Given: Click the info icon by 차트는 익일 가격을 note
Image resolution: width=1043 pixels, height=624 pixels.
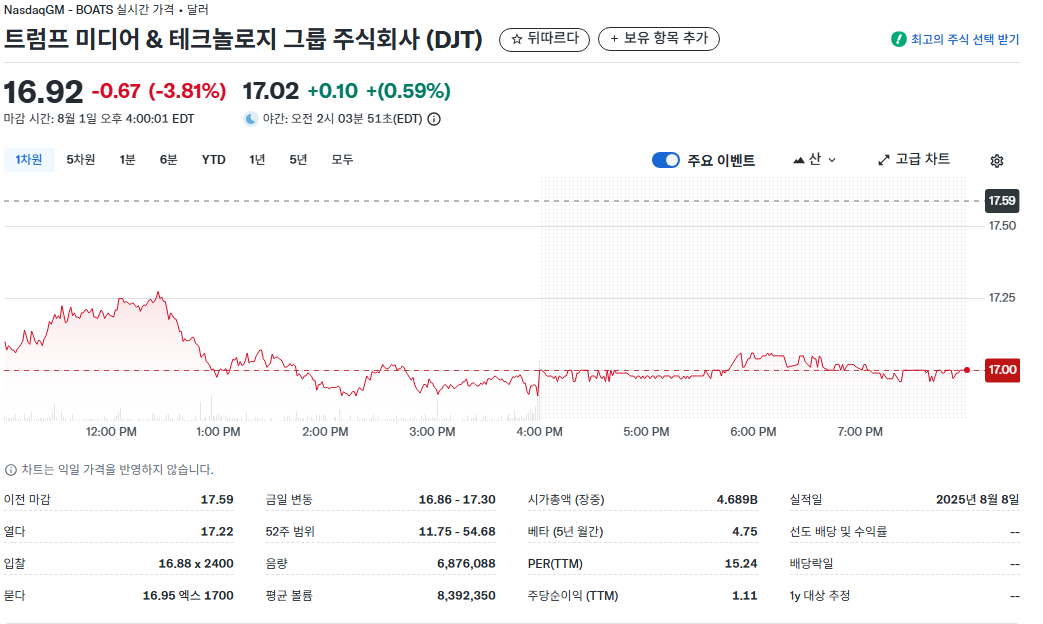Looking at the screenshot, I should (x=11, y=470).
